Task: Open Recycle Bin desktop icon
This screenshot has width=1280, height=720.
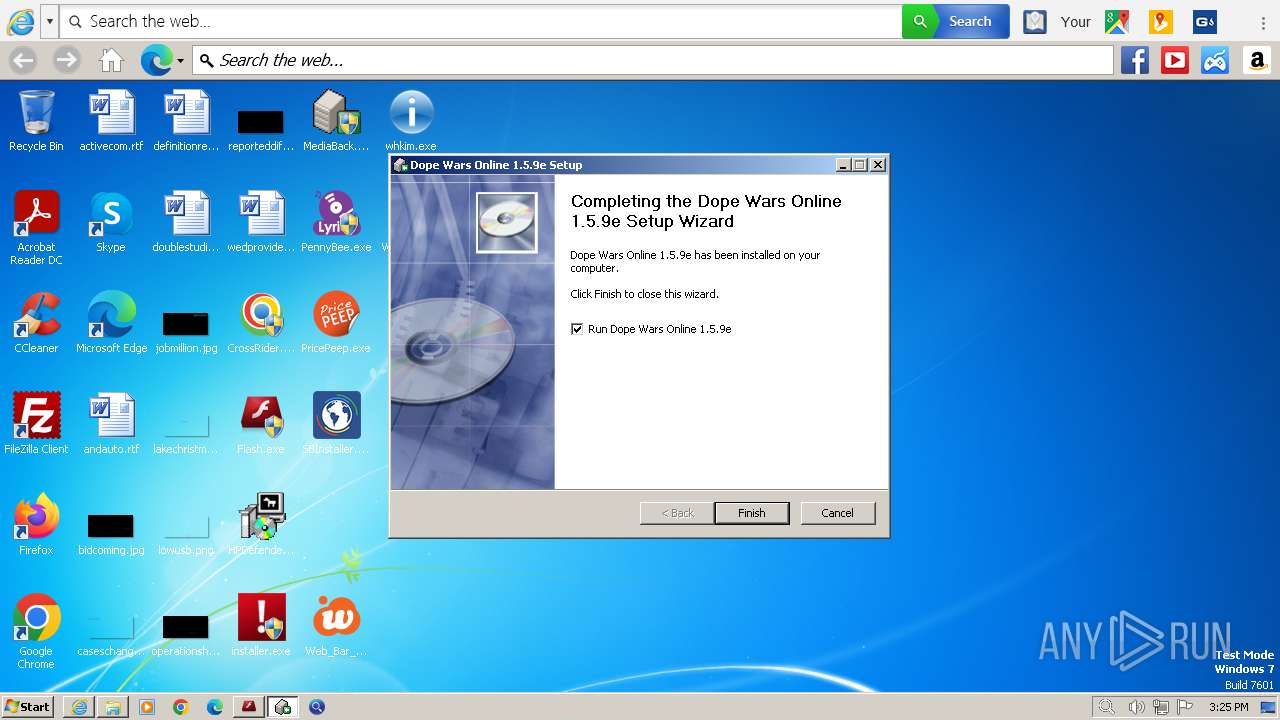Action: pos(36,120)
